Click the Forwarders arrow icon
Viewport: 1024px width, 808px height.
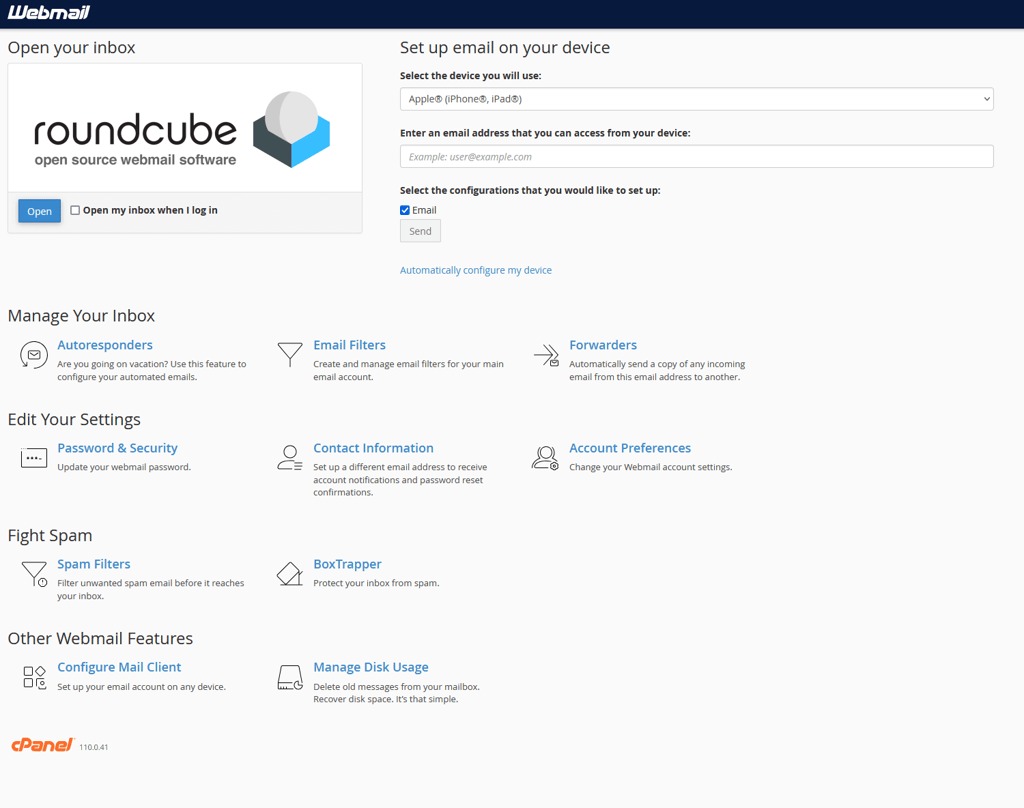tap(547, 355)
